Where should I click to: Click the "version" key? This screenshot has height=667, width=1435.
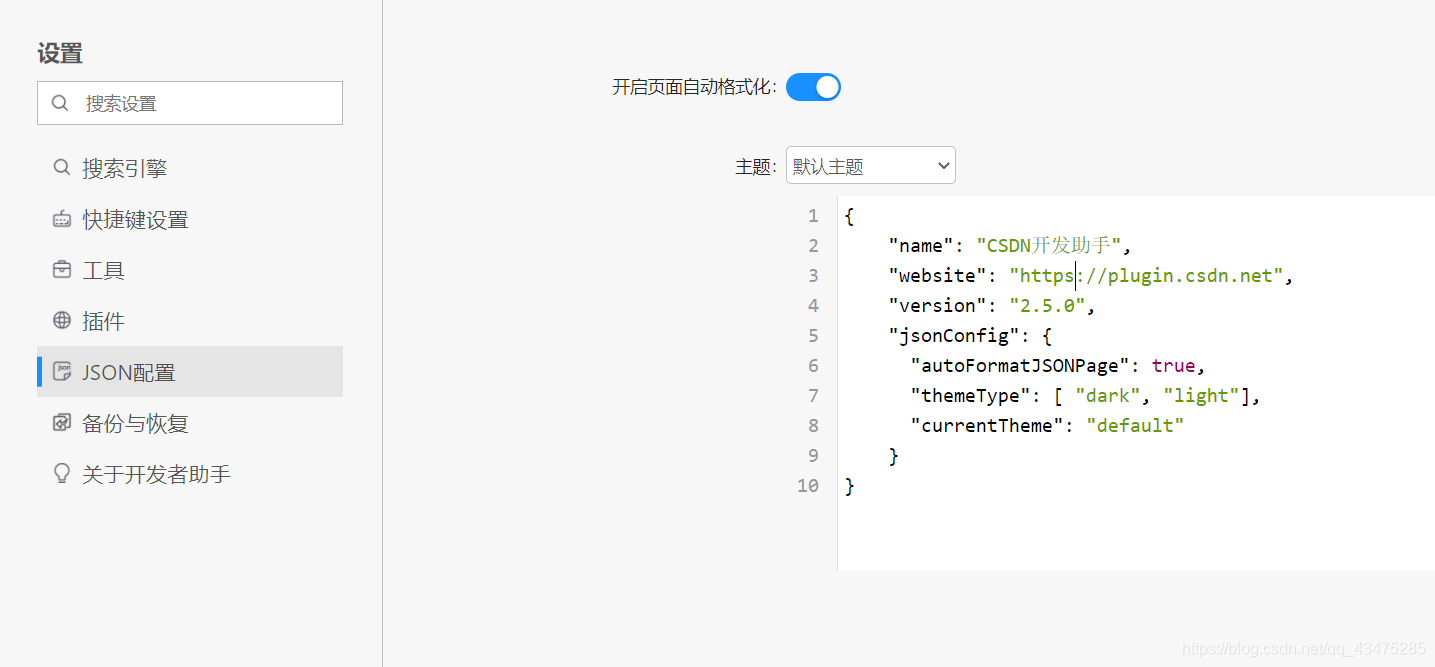[x=937, y=306]
